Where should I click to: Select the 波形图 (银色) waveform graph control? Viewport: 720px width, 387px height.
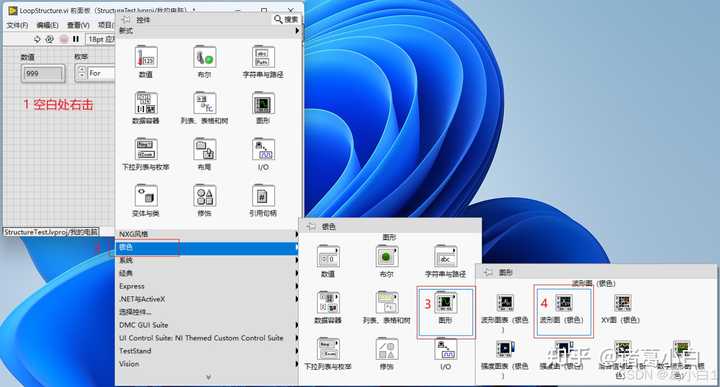563,308
